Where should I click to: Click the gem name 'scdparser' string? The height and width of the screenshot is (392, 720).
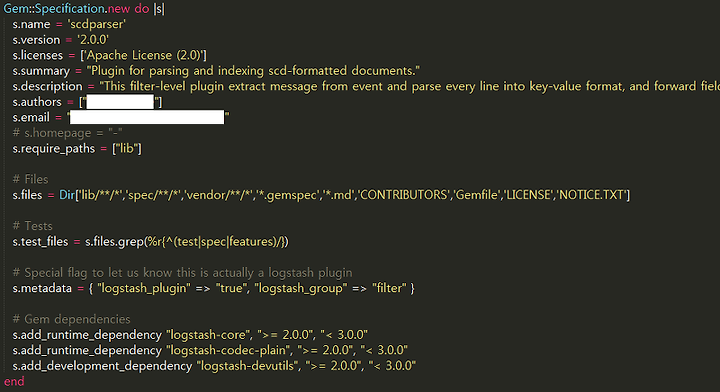tap(97, 24)
